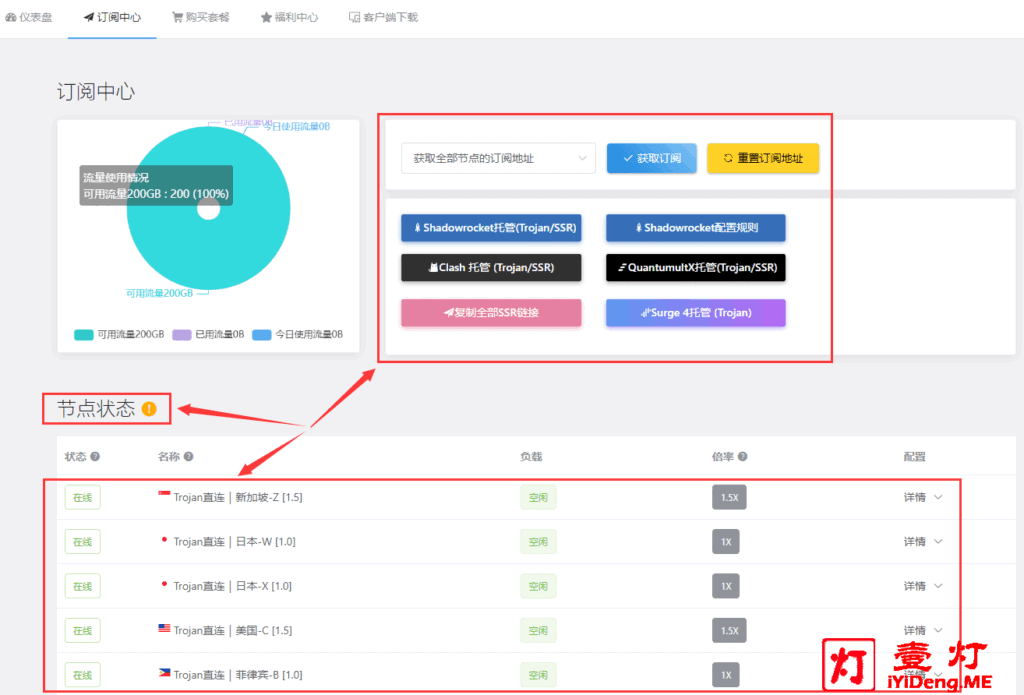The width and height of the screenshot is (1024, 695).
Task: Click the Surge 4托管 (Trojan) button
Action: (x=696, y=313)
